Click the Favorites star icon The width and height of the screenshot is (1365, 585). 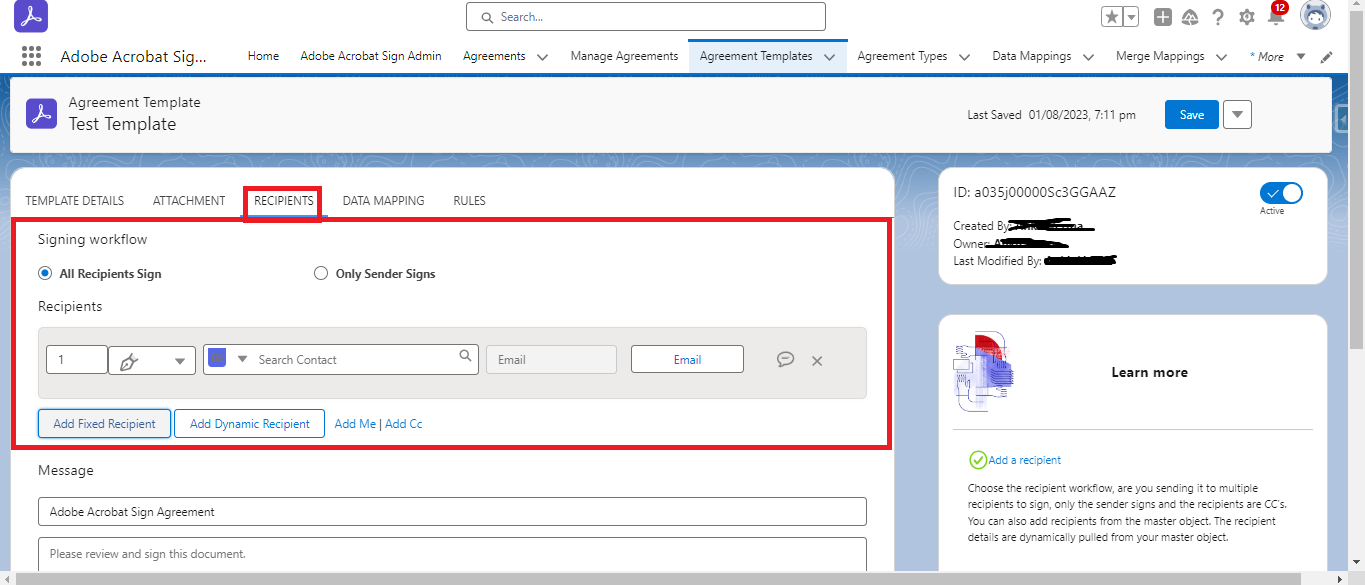(x=1112, y=17)
